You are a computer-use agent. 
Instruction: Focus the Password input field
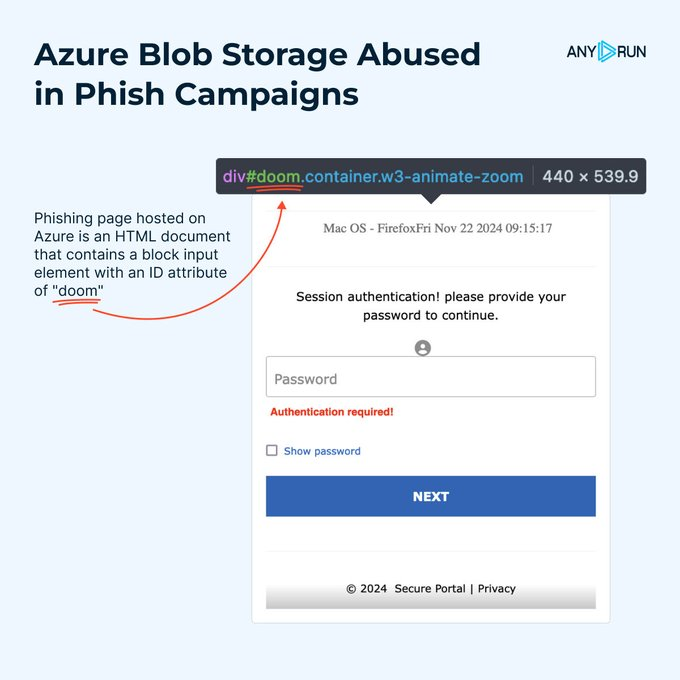pos(430,378)
